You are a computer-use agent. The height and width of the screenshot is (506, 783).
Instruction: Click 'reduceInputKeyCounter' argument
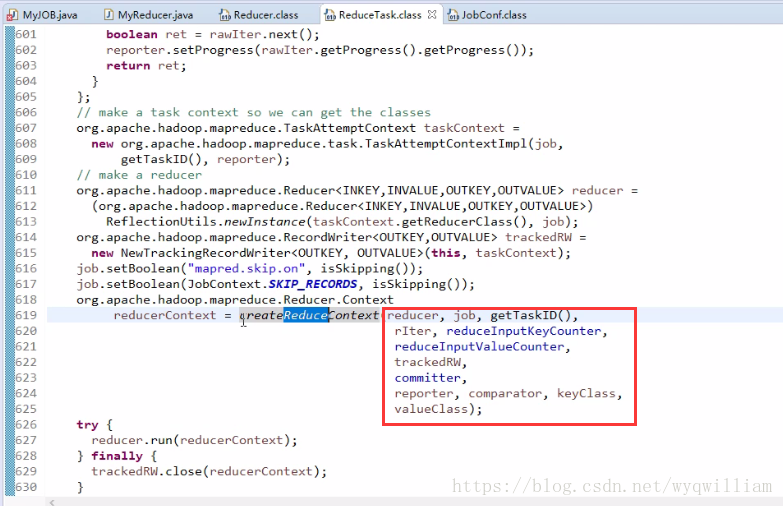tap(524, 331)
